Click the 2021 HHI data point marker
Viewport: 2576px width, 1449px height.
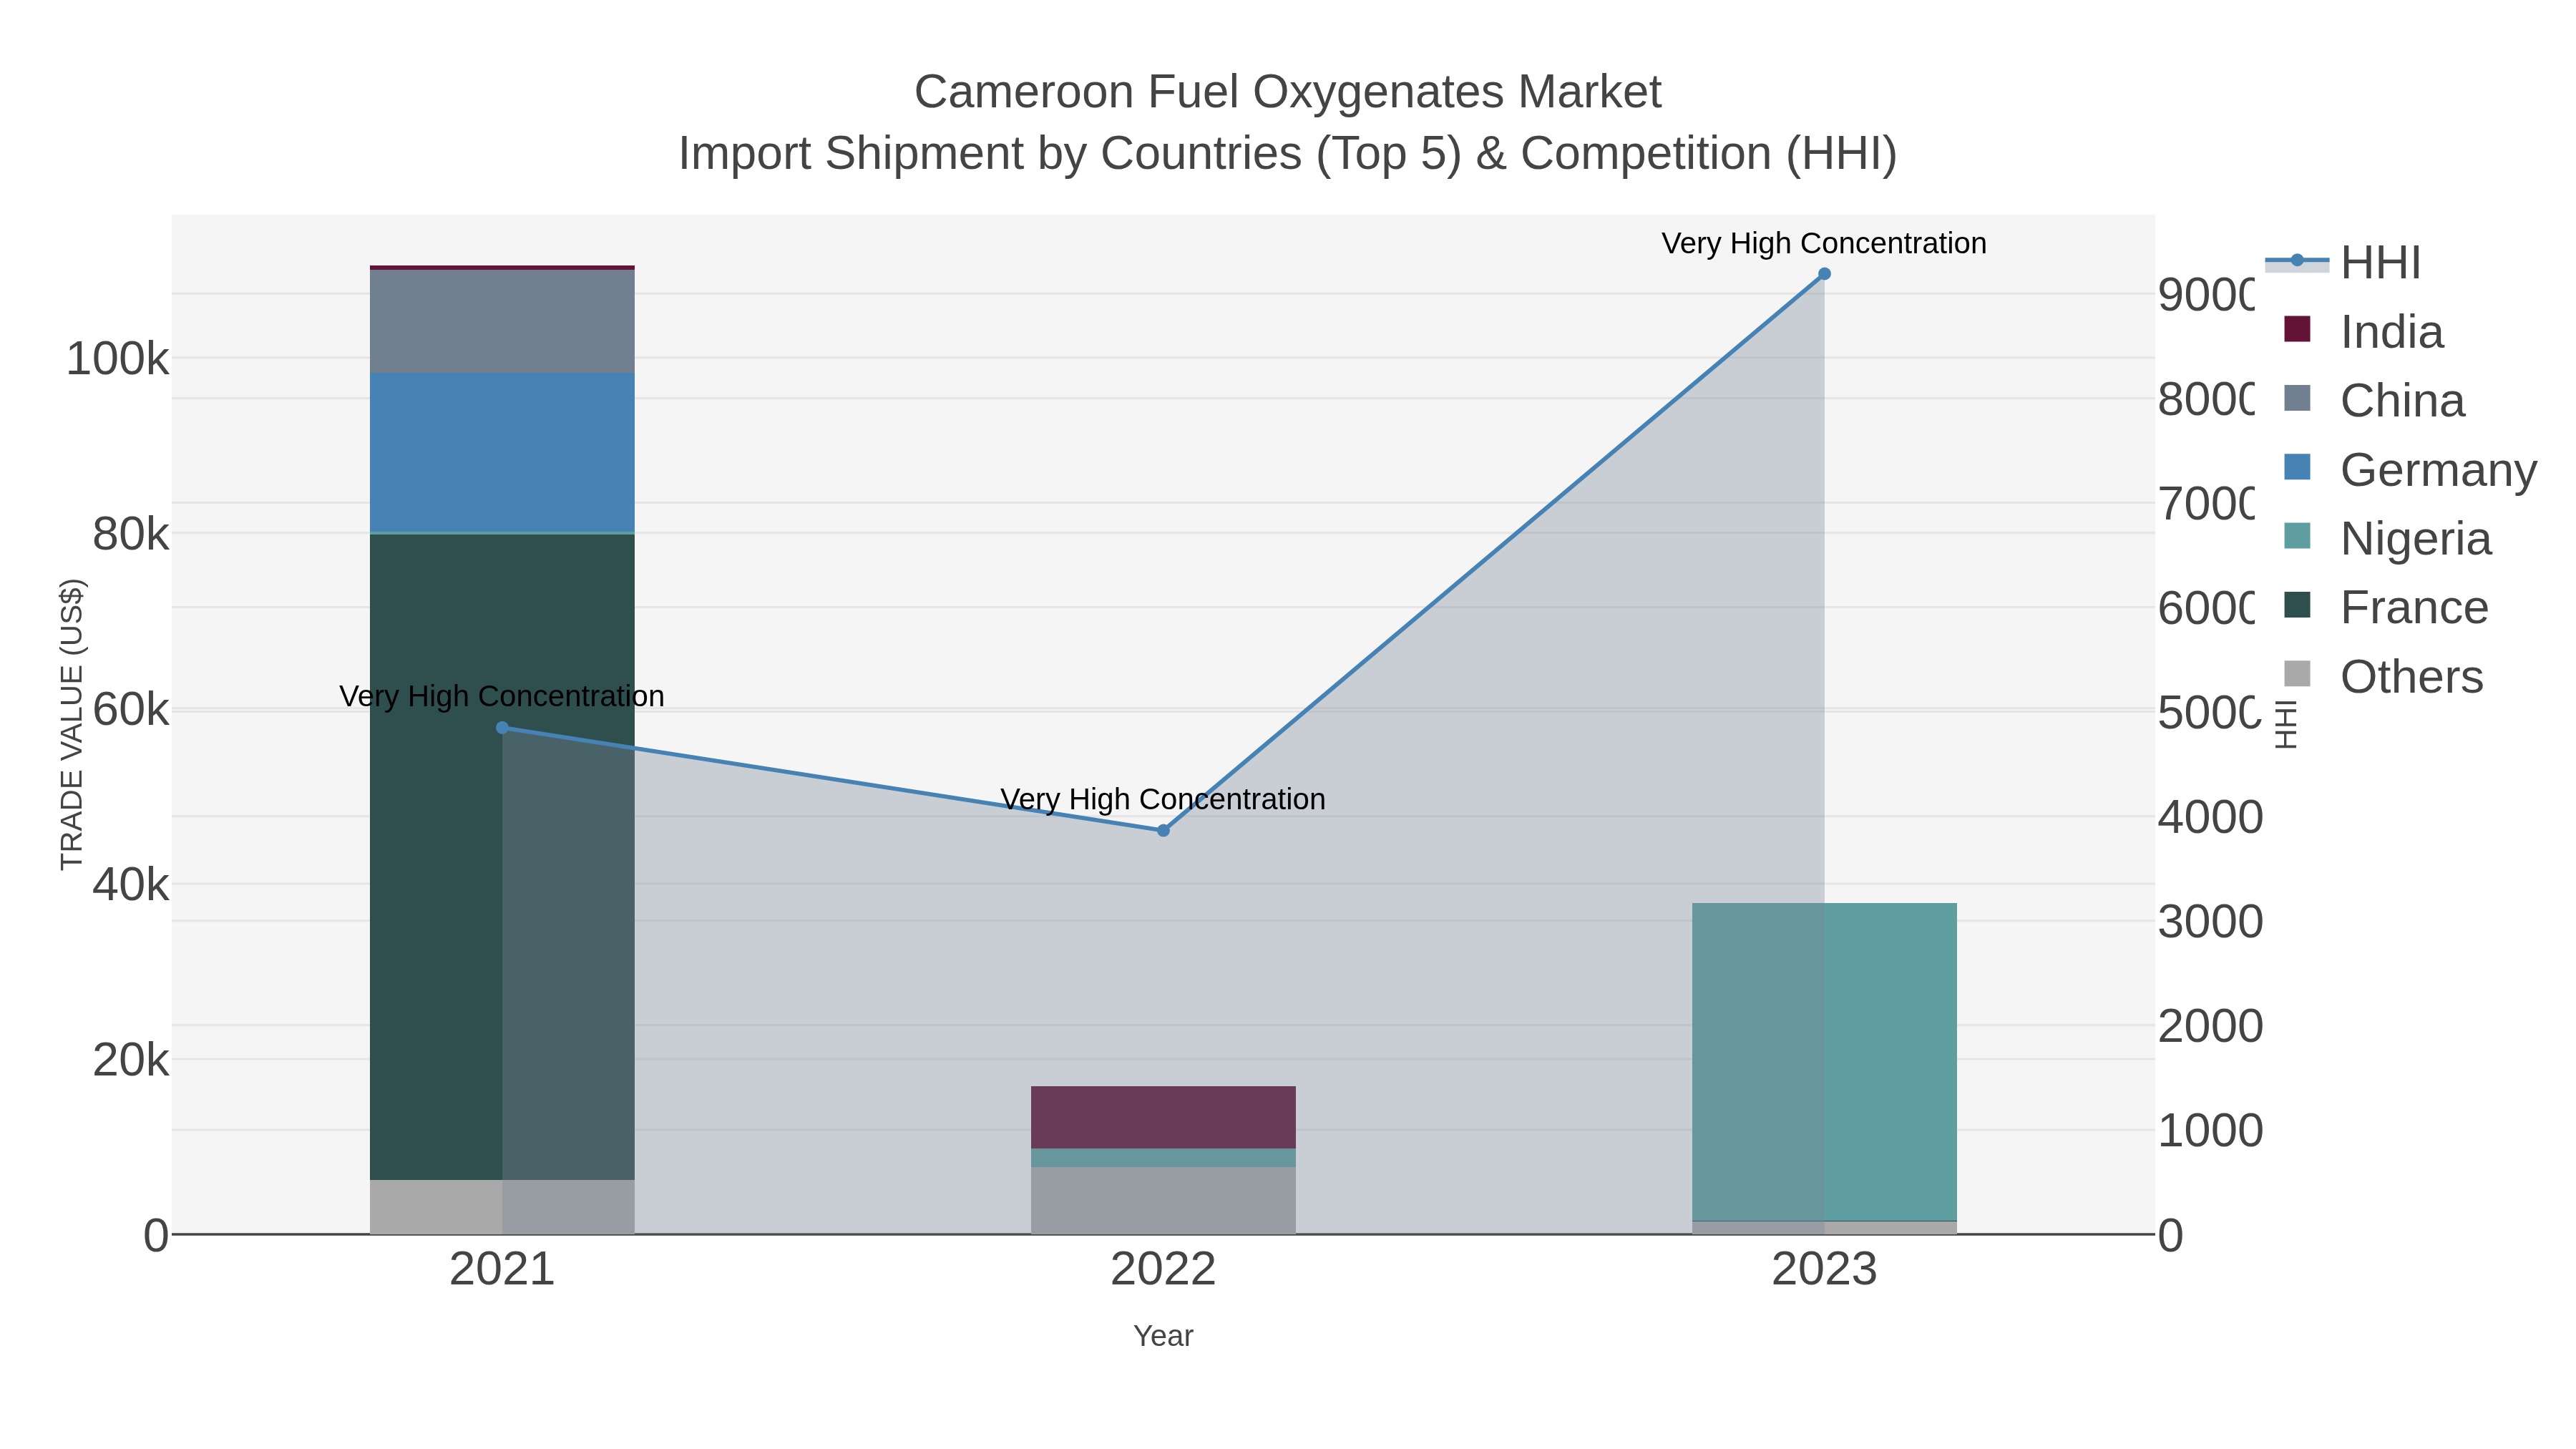coord(502,728)
